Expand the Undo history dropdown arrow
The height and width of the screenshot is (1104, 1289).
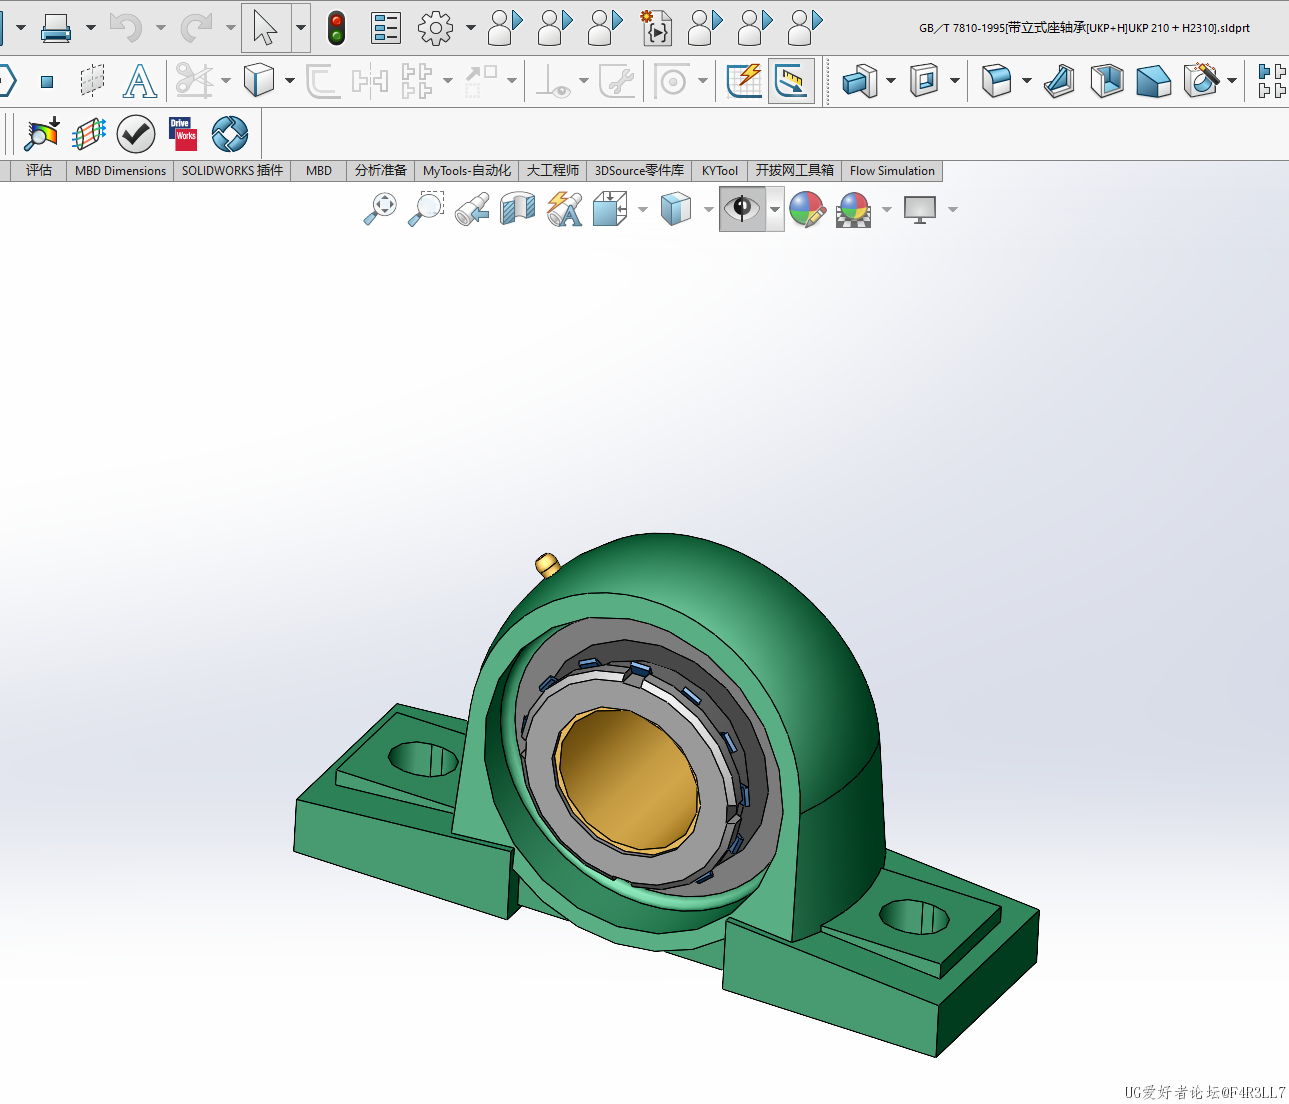tap(160, 28)
